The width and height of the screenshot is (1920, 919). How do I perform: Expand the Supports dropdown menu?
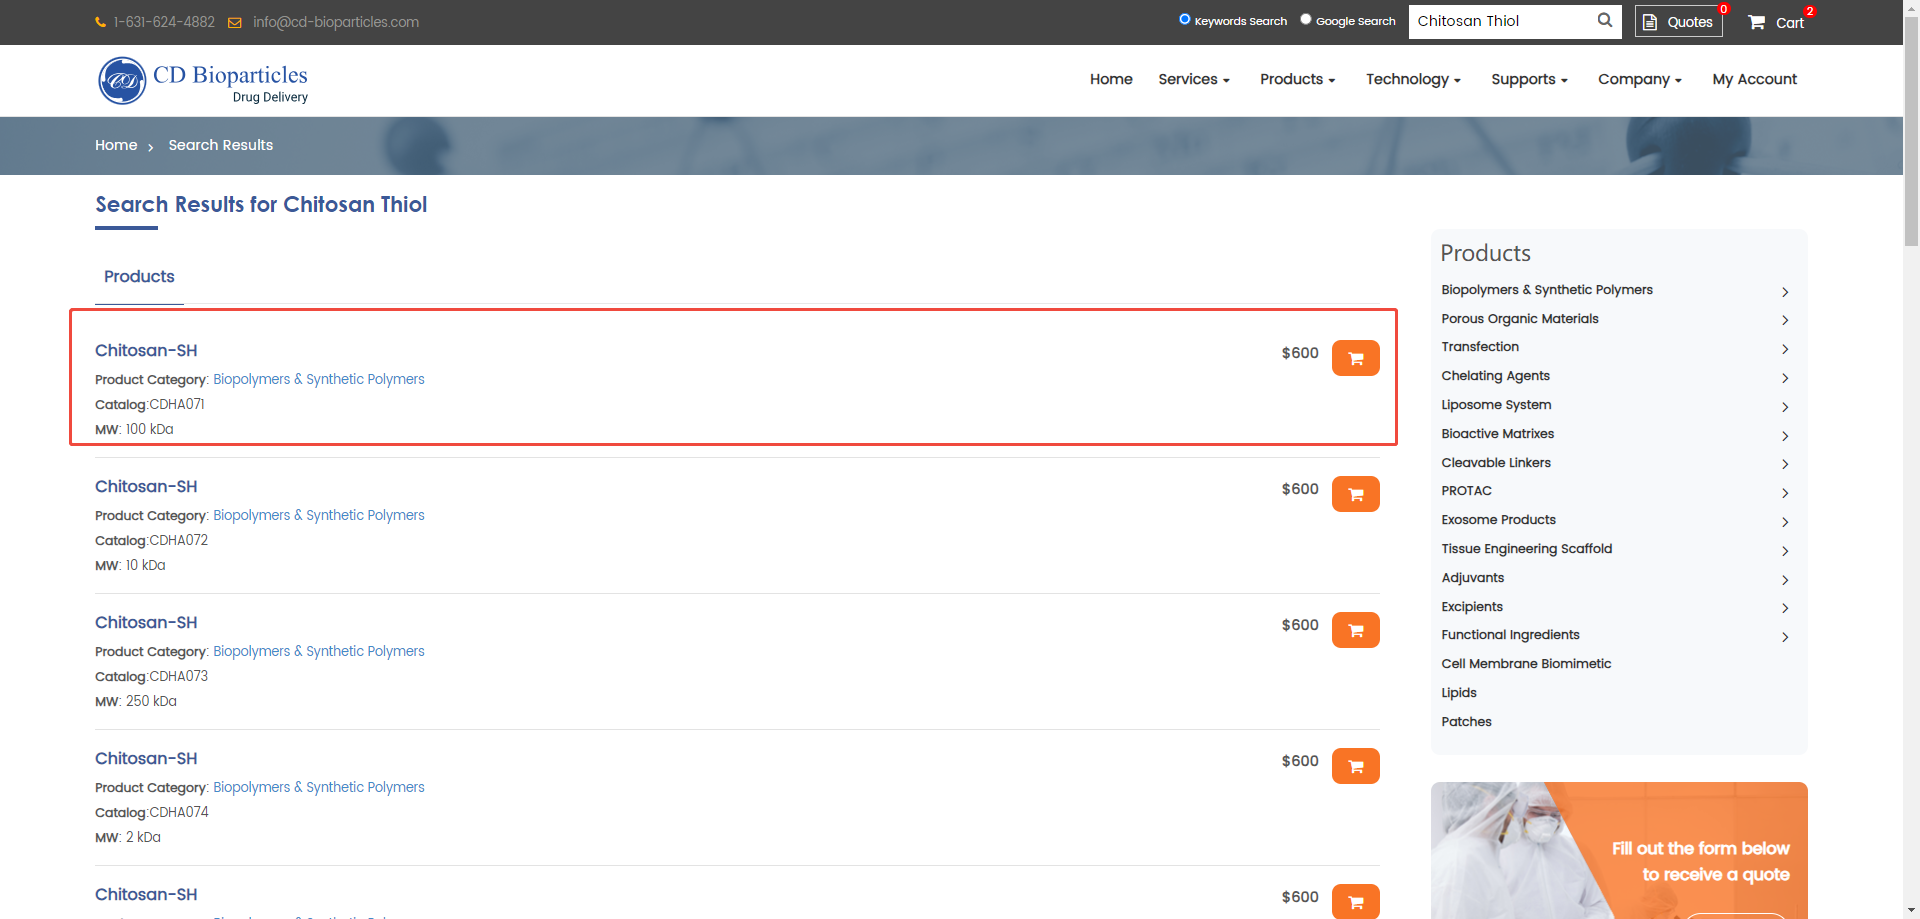point(1529,79)
